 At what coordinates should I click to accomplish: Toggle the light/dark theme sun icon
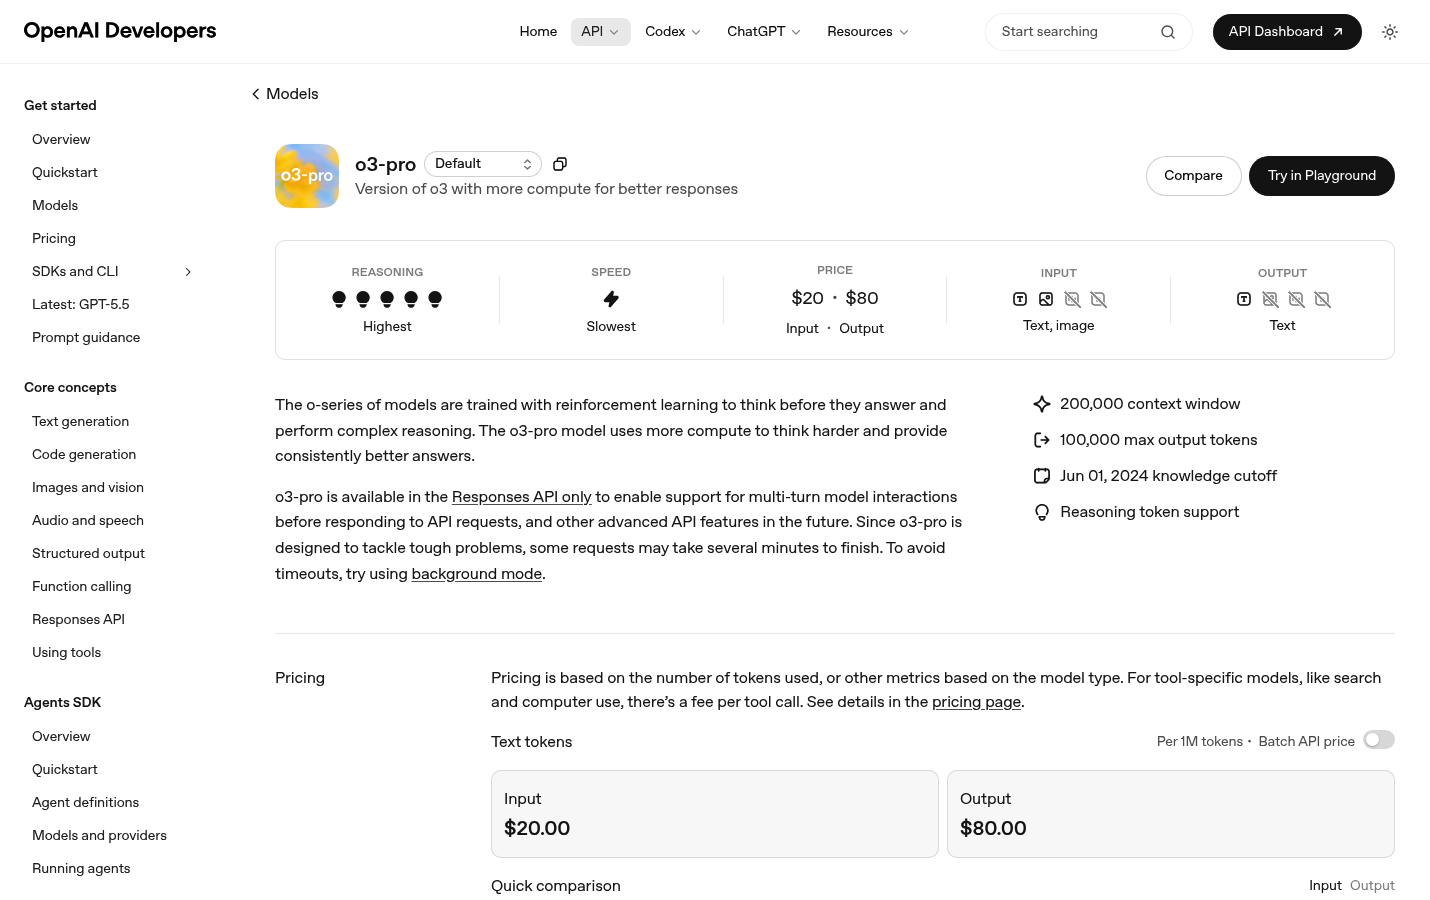(x=1390, y=32)
